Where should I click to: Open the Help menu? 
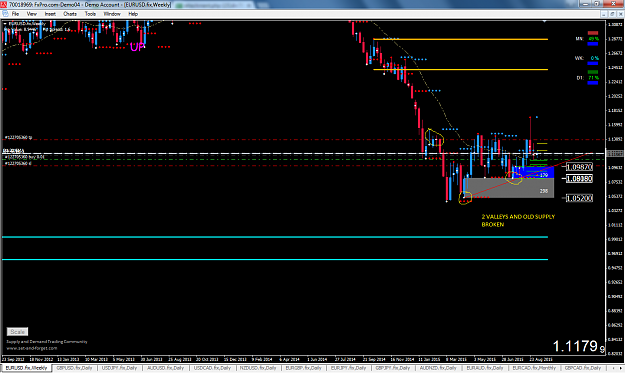(133, 14)
